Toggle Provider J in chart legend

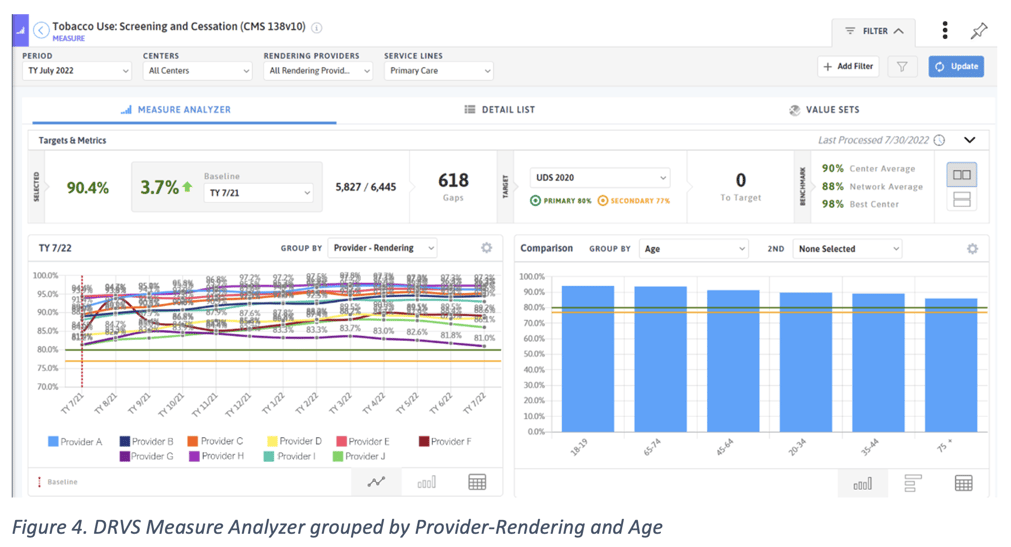coord(359,456)
